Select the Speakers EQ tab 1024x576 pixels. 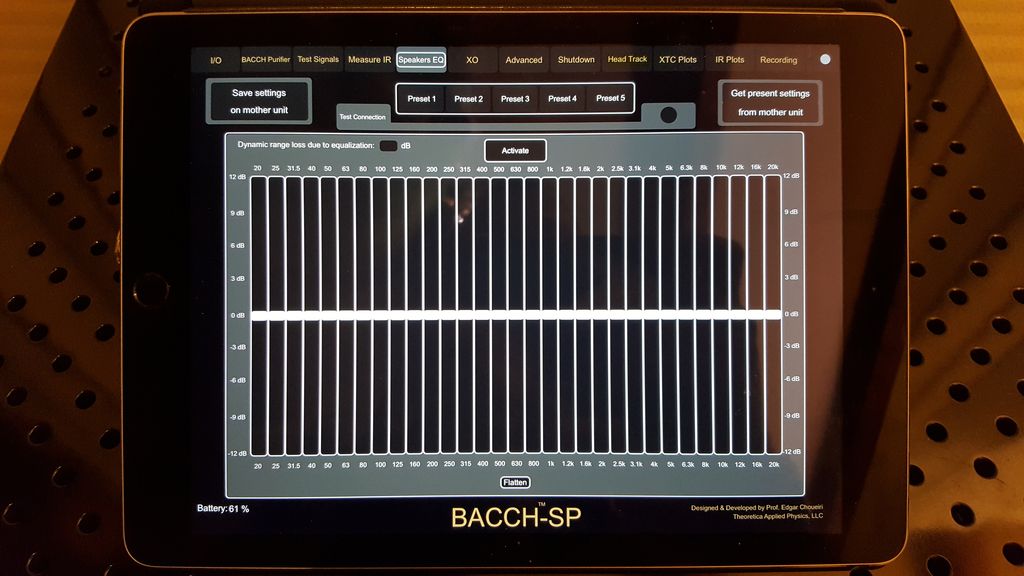[421, 59]
